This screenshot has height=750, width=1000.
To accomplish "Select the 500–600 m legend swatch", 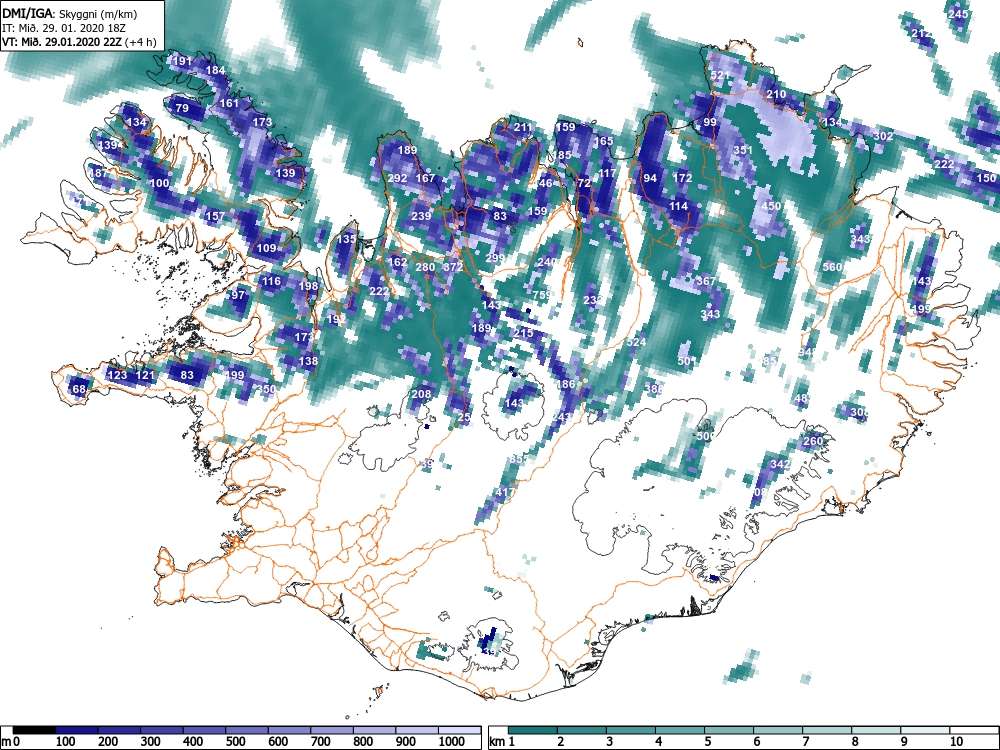I will (x=247, y=730).
